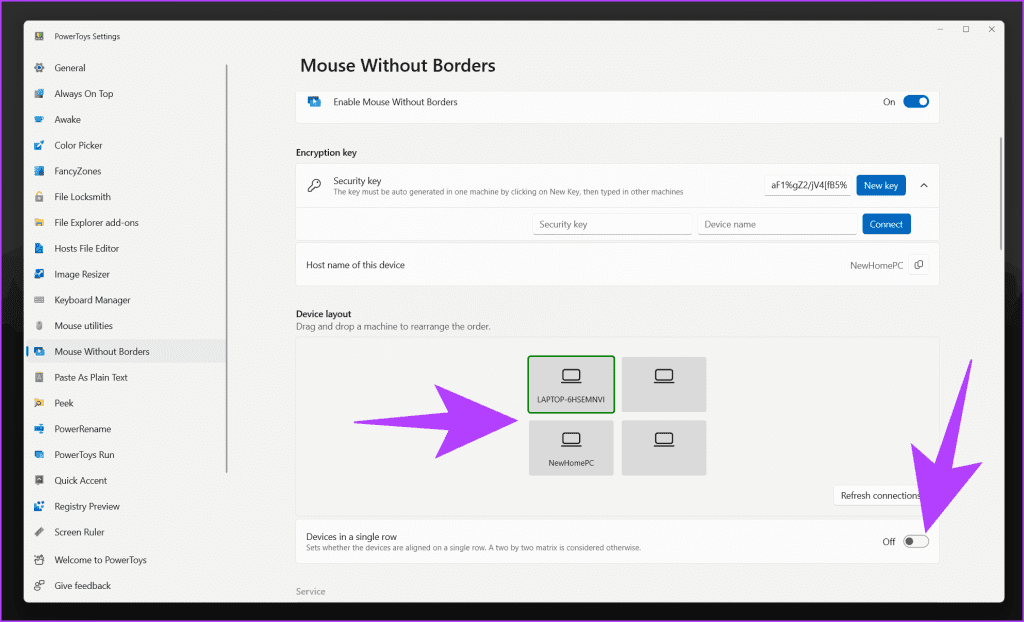Click the Welcome to PowerToys icon
The height and width of the screenshot is (622, 1024).
click(39, 560)
